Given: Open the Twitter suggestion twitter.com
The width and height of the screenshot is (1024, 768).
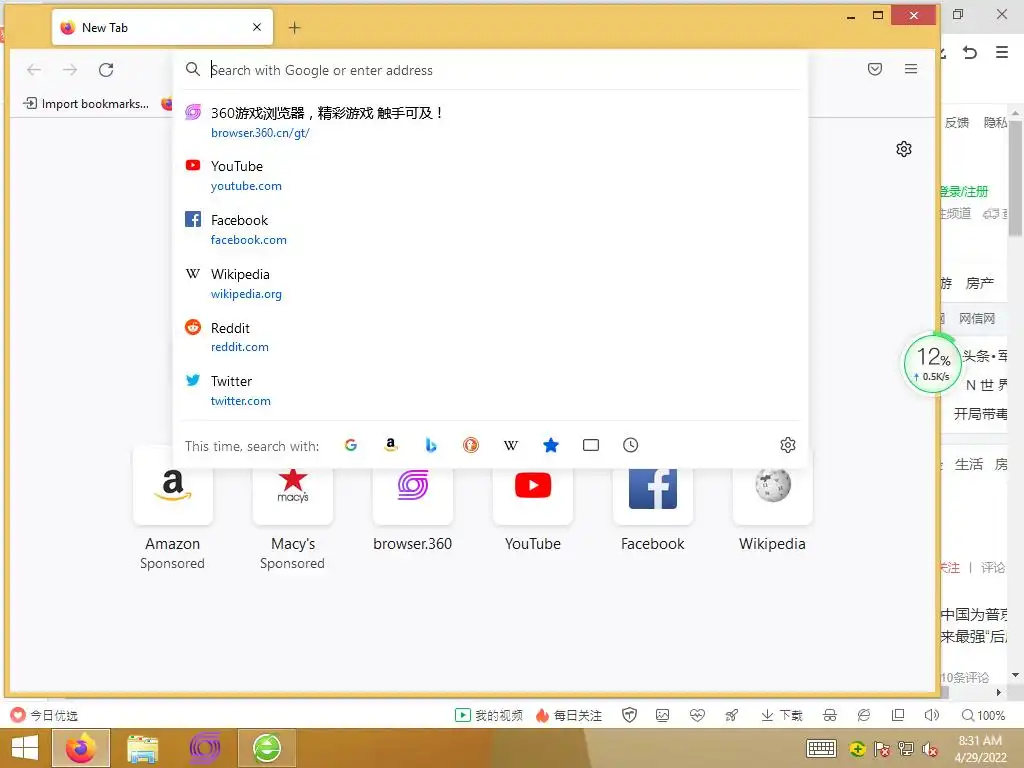Looking at the screenshot, I should click(490, 391).
